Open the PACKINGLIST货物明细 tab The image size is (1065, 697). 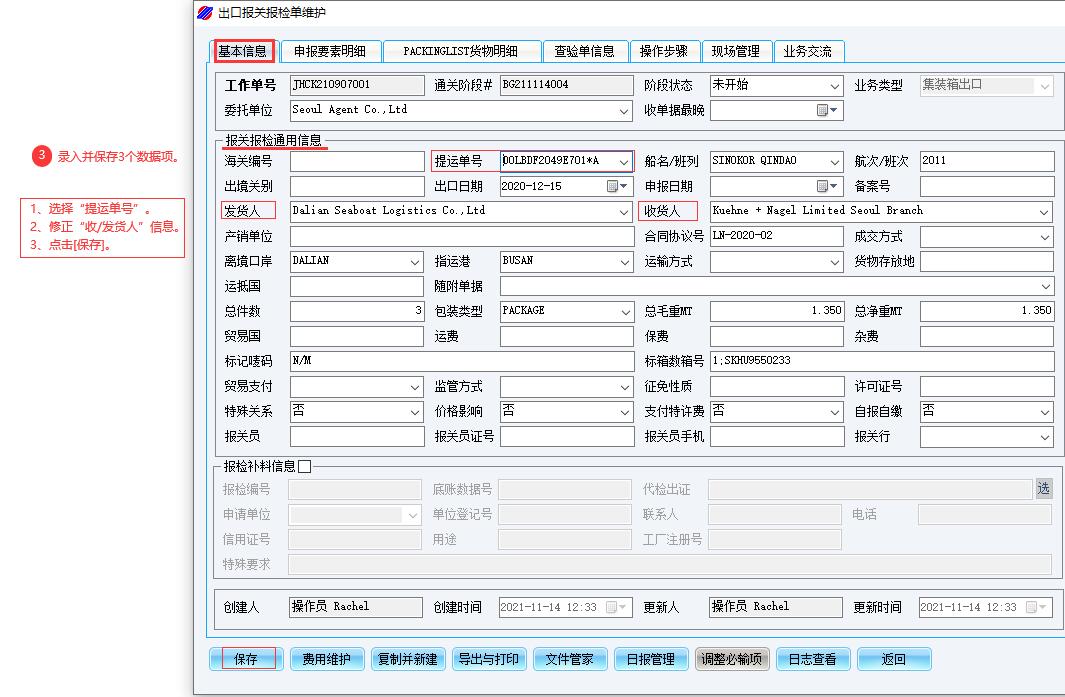pyautogui.click(x=460, y=51)
